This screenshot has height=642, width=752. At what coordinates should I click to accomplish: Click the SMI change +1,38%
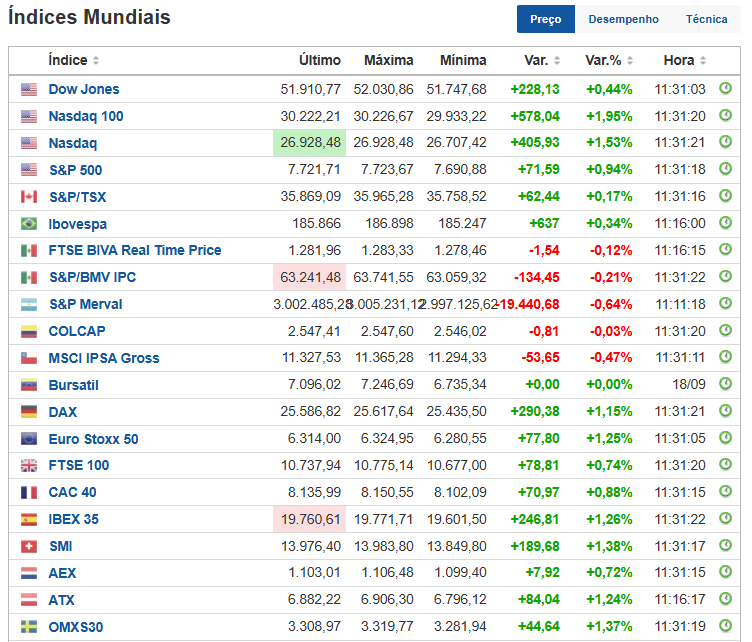click(609, 546)
